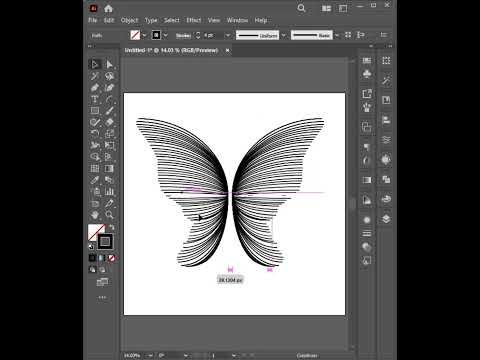Swap fill and stroke colors

point(112,227)
